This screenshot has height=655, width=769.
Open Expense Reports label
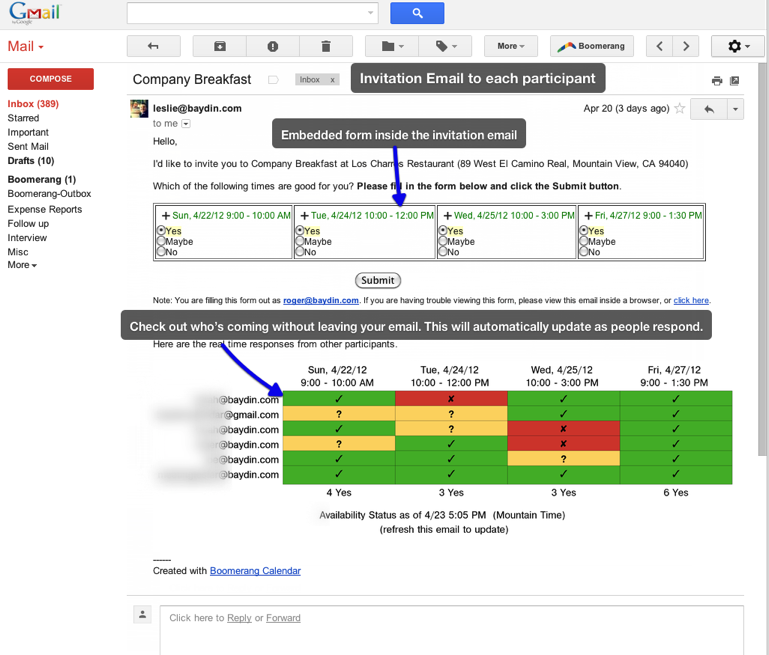(45, 209)
